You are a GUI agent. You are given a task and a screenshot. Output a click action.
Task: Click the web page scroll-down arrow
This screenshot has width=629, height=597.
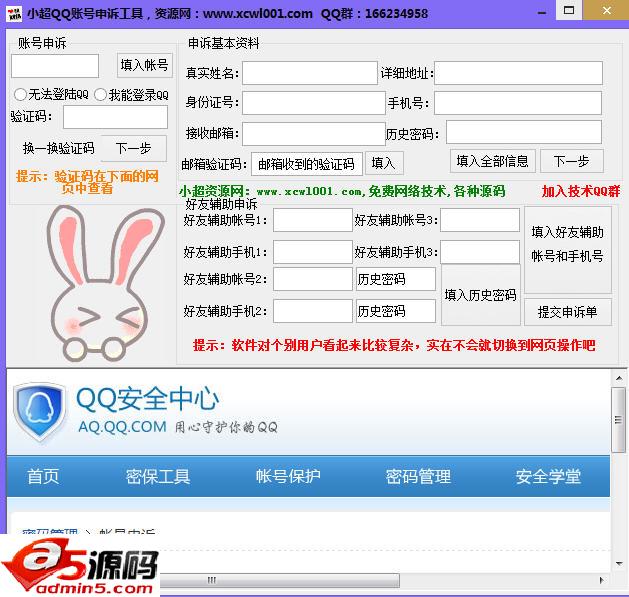coord(619,564)
